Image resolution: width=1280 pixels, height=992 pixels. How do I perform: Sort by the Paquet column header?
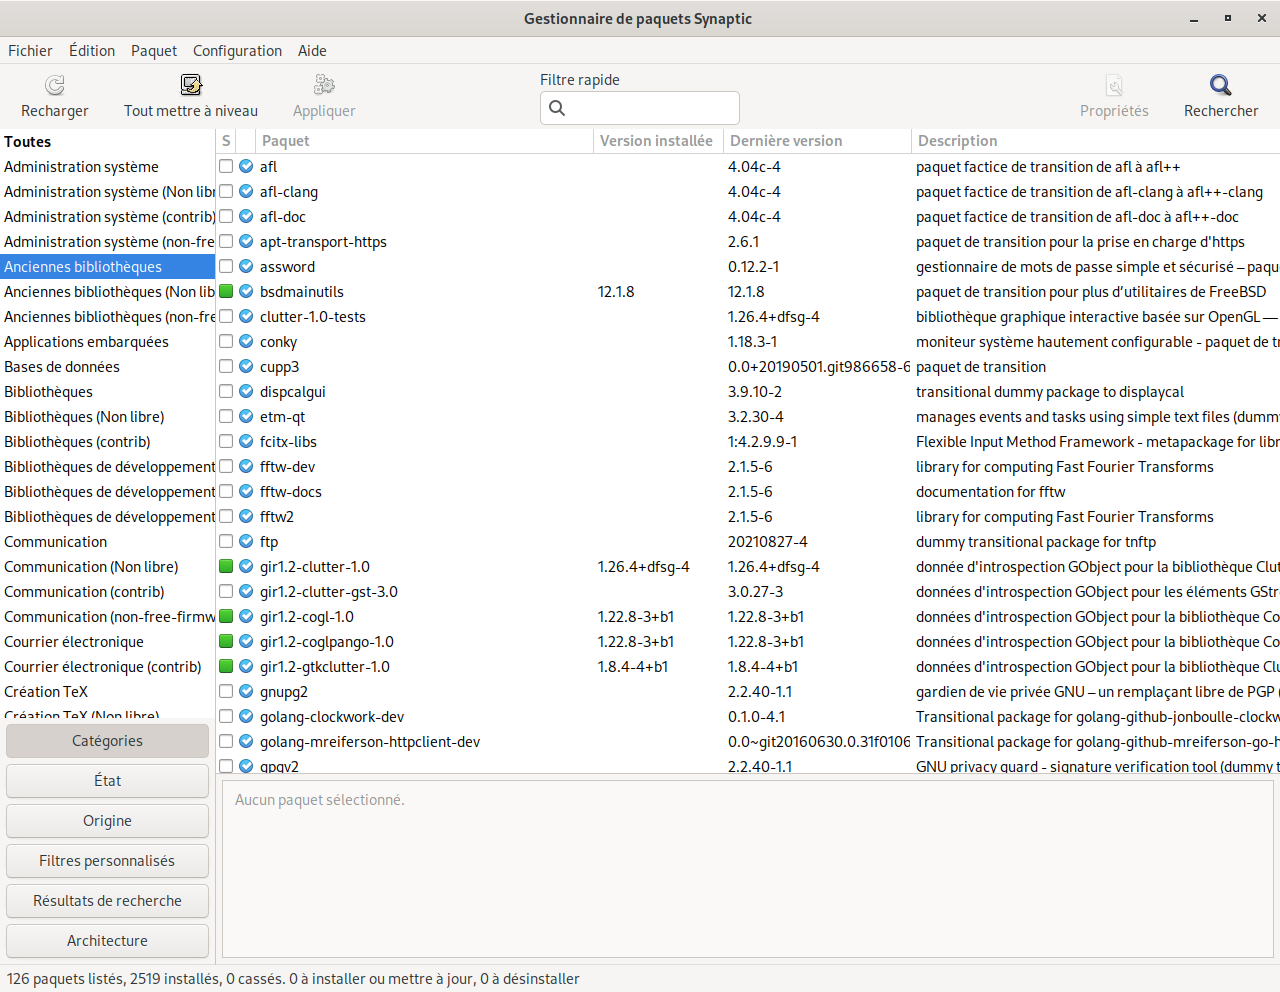click(423, 141)
